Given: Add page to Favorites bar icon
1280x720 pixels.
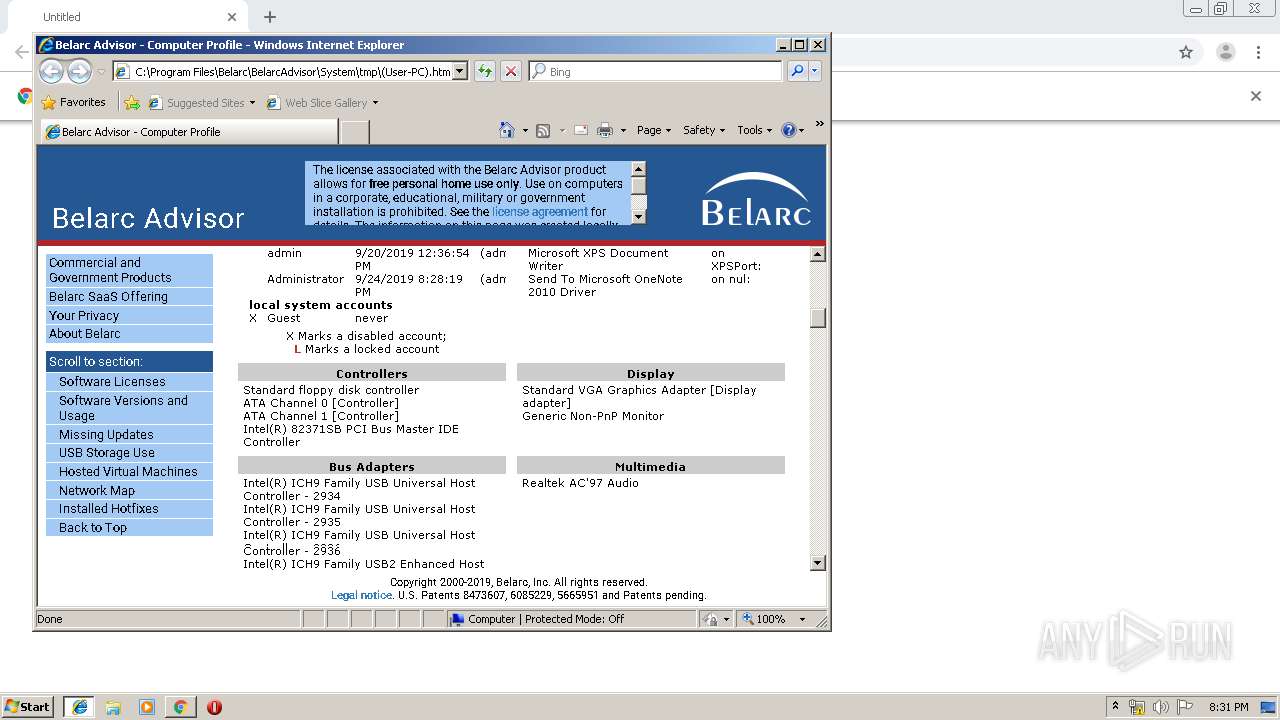Looking at the screenshot, I should [132, 102].
